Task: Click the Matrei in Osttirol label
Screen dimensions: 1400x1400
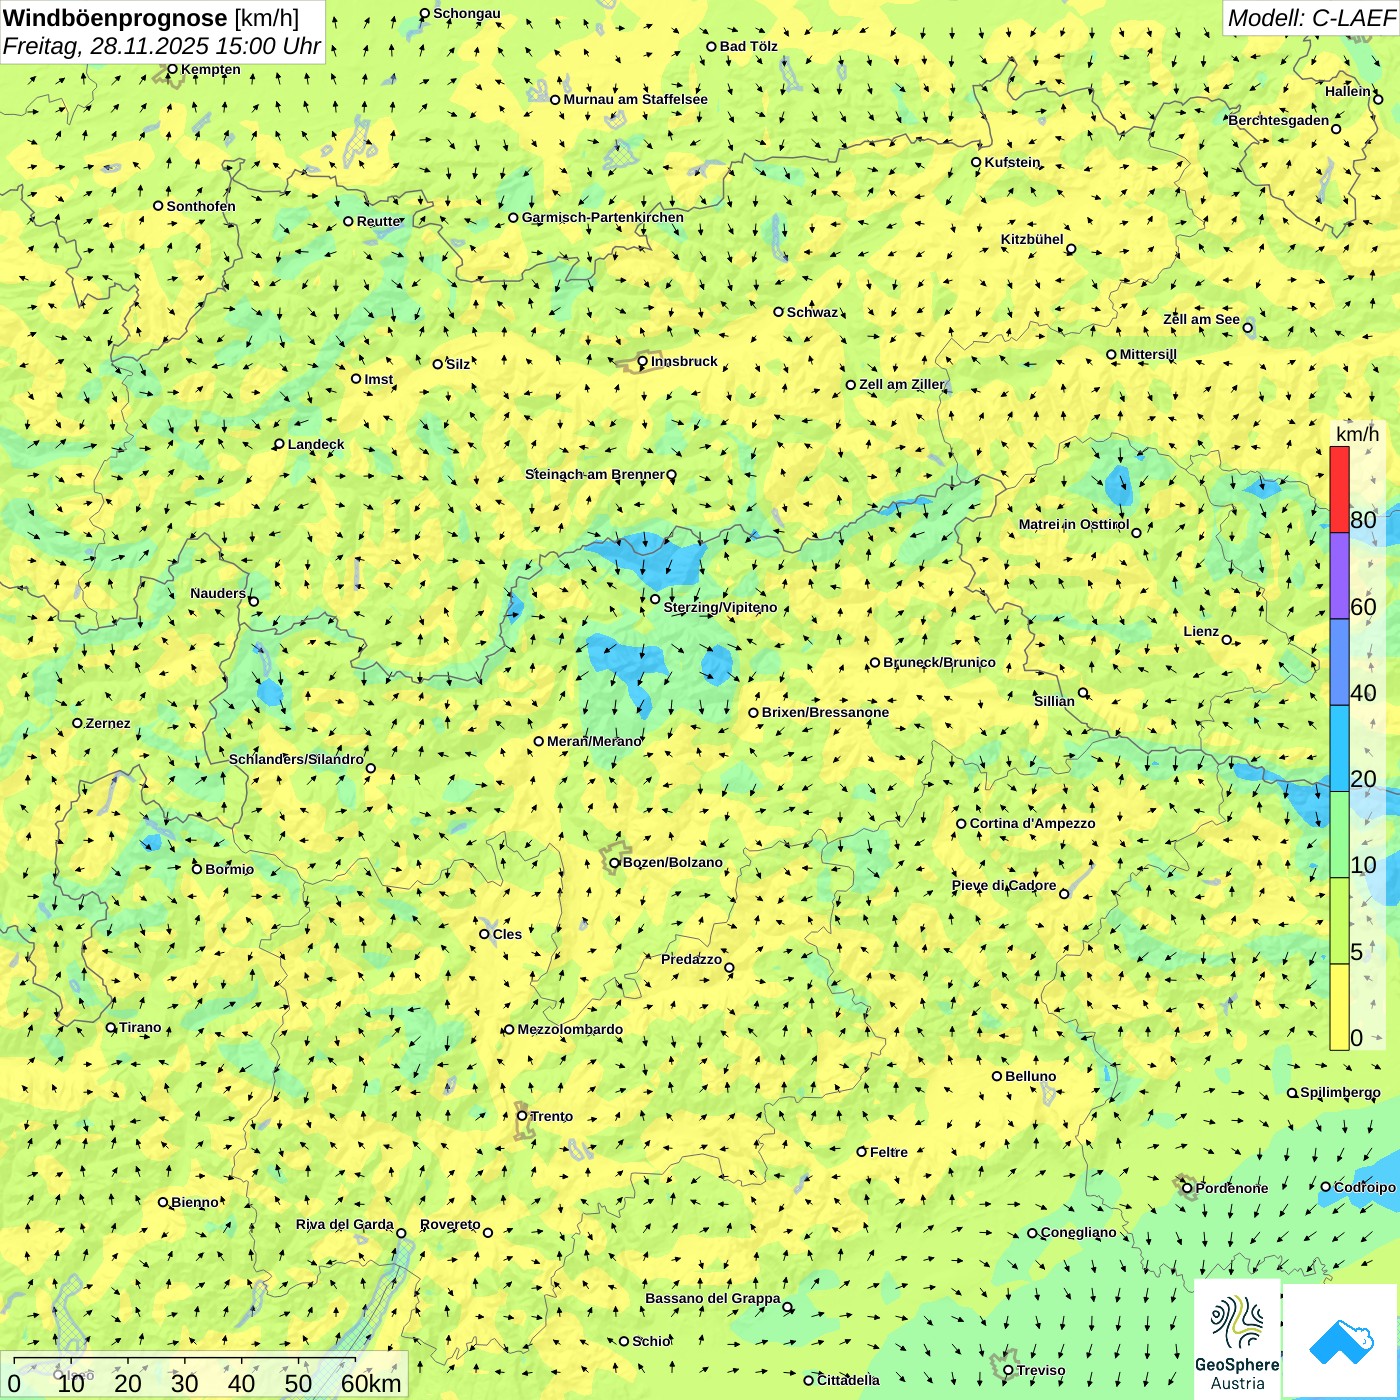Action: (1073, 524)
